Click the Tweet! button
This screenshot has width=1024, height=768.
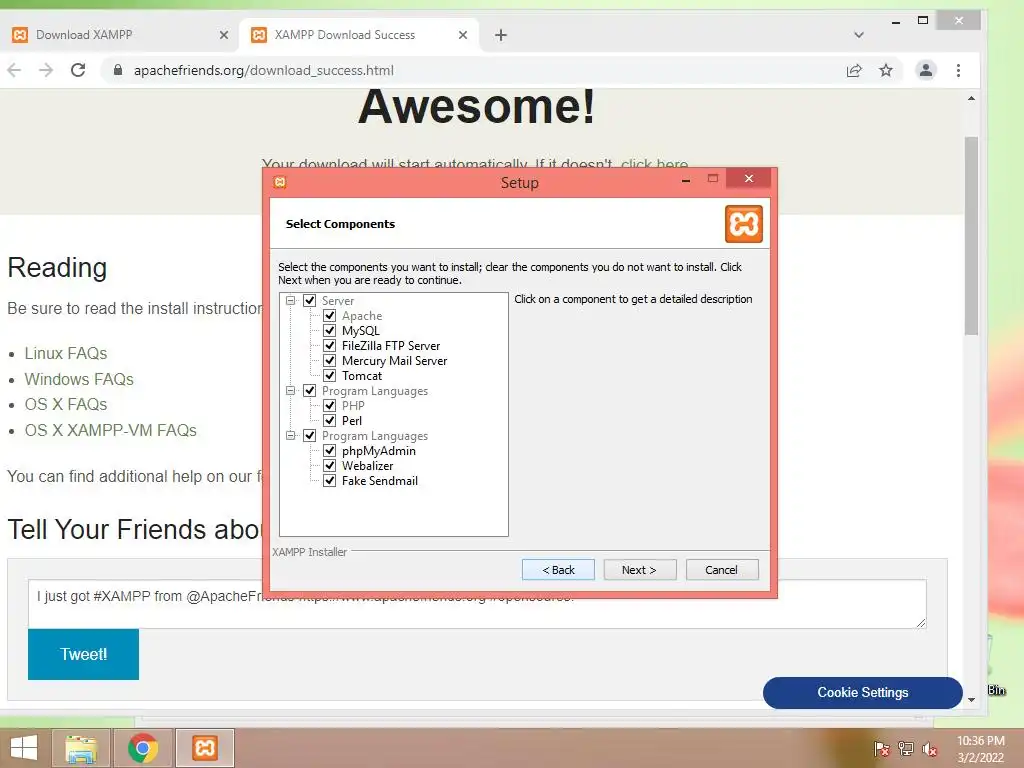click(x=84, y=654)
